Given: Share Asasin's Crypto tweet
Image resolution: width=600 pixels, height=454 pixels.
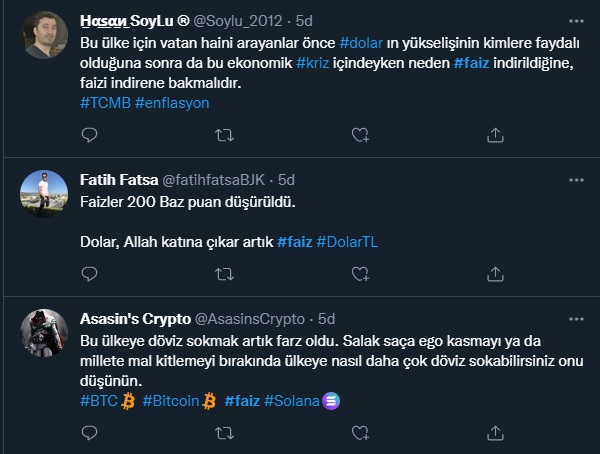Looking at the screenshot, I should coord(494,432).
